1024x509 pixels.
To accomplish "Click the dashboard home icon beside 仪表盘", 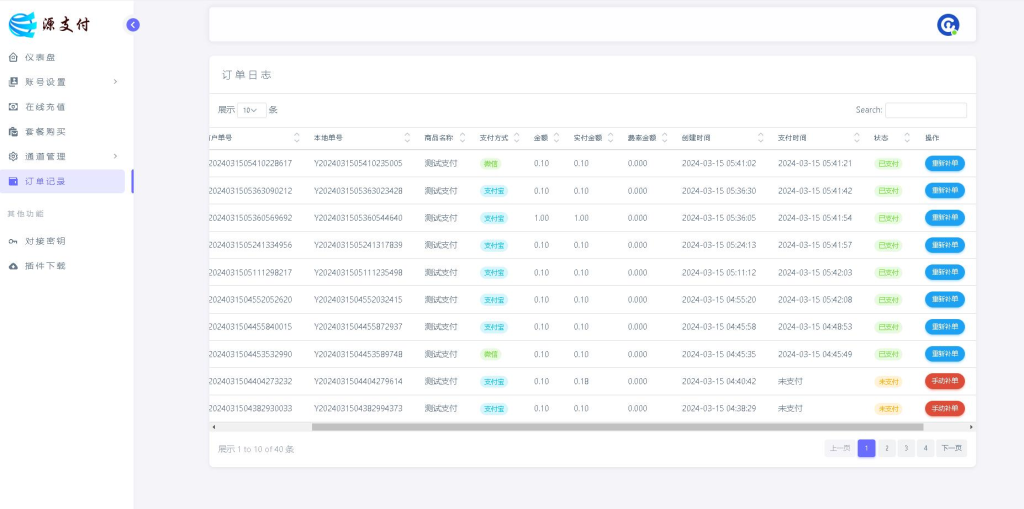I will point(13,57).
